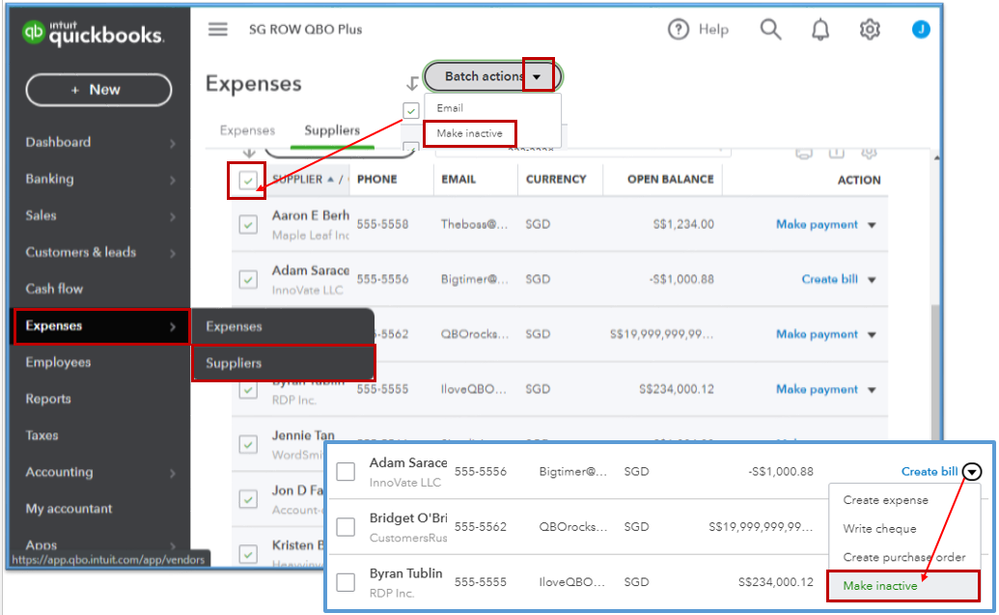Select Suppliers in the Expenses flyout

[234, 363]
